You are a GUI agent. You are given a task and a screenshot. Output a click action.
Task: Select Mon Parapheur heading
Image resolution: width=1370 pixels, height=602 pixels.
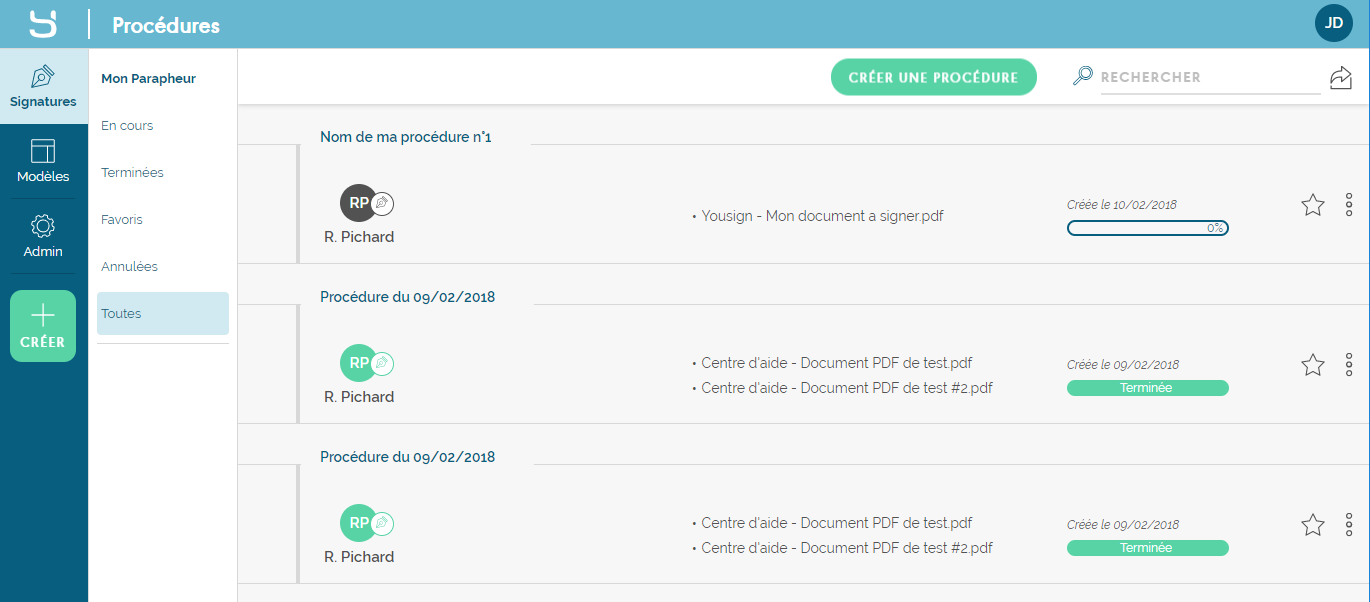tap(148, 78)
